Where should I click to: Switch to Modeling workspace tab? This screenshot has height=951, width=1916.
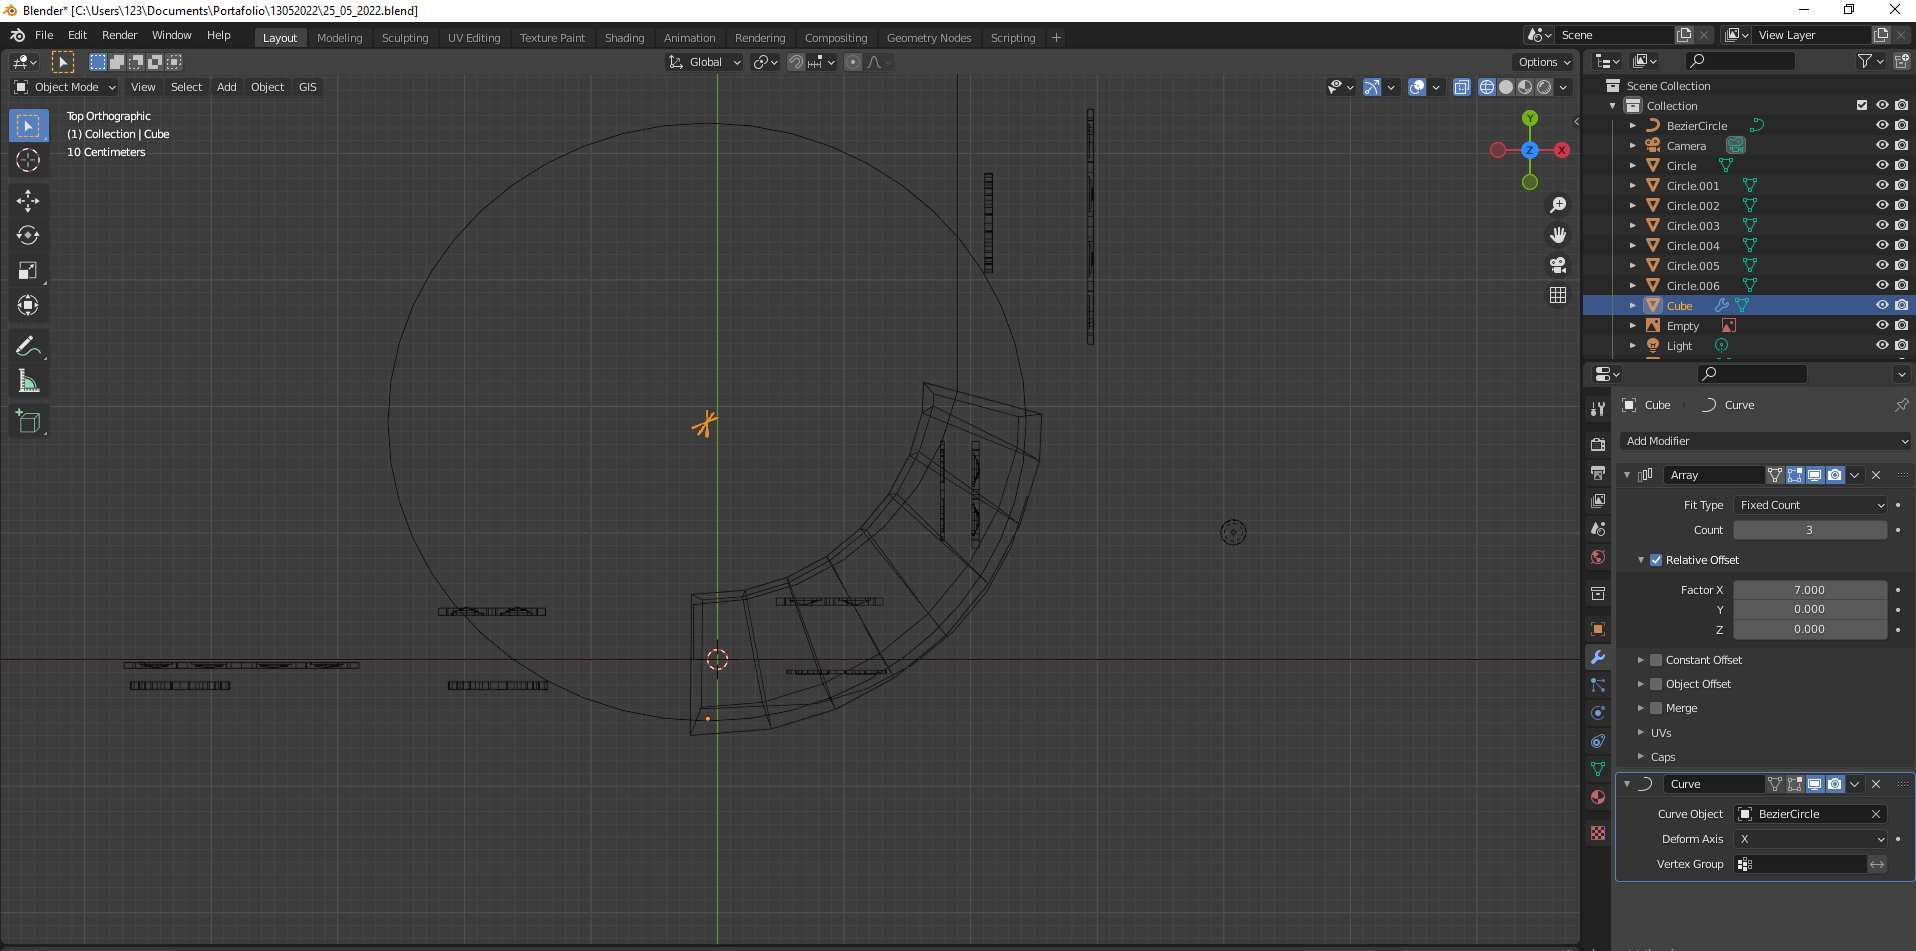coord(339,38)
